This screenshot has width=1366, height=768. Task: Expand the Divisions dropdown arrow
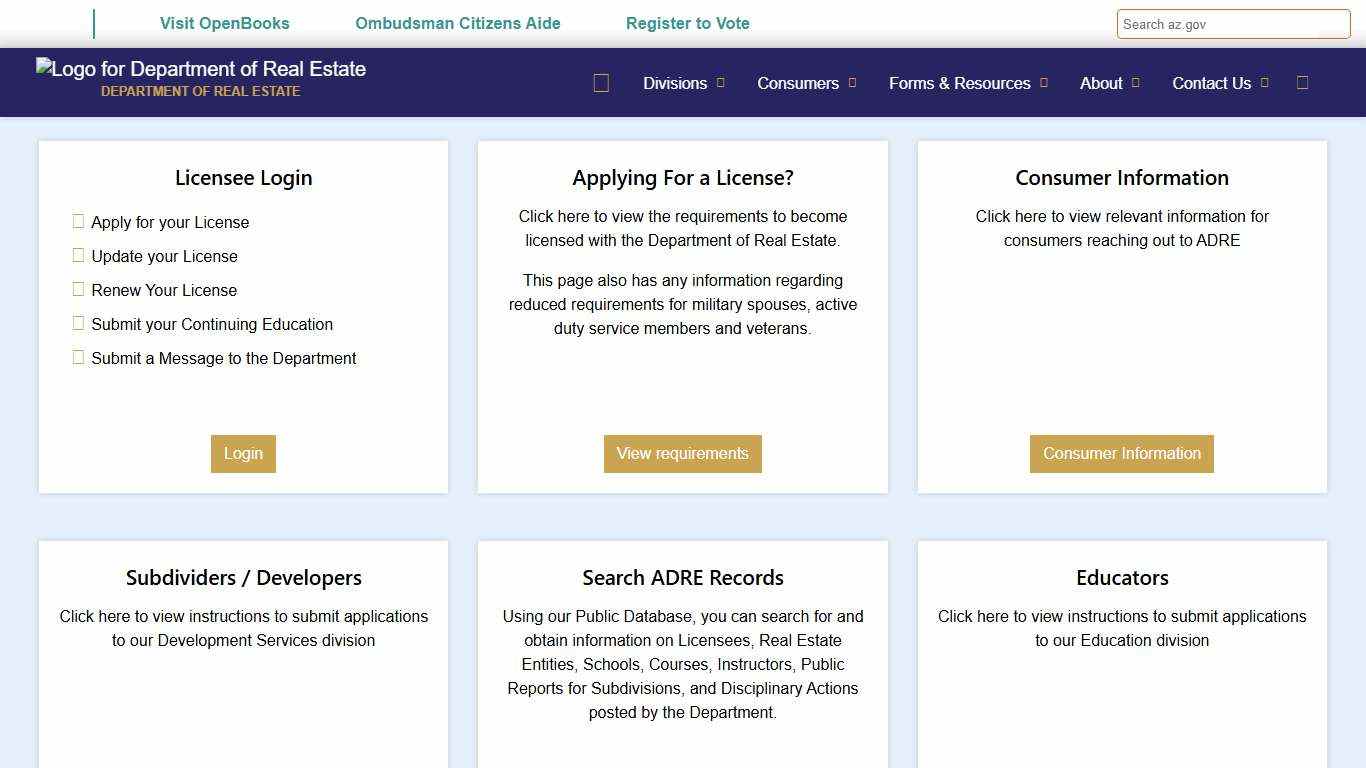[x=720, y=83]
